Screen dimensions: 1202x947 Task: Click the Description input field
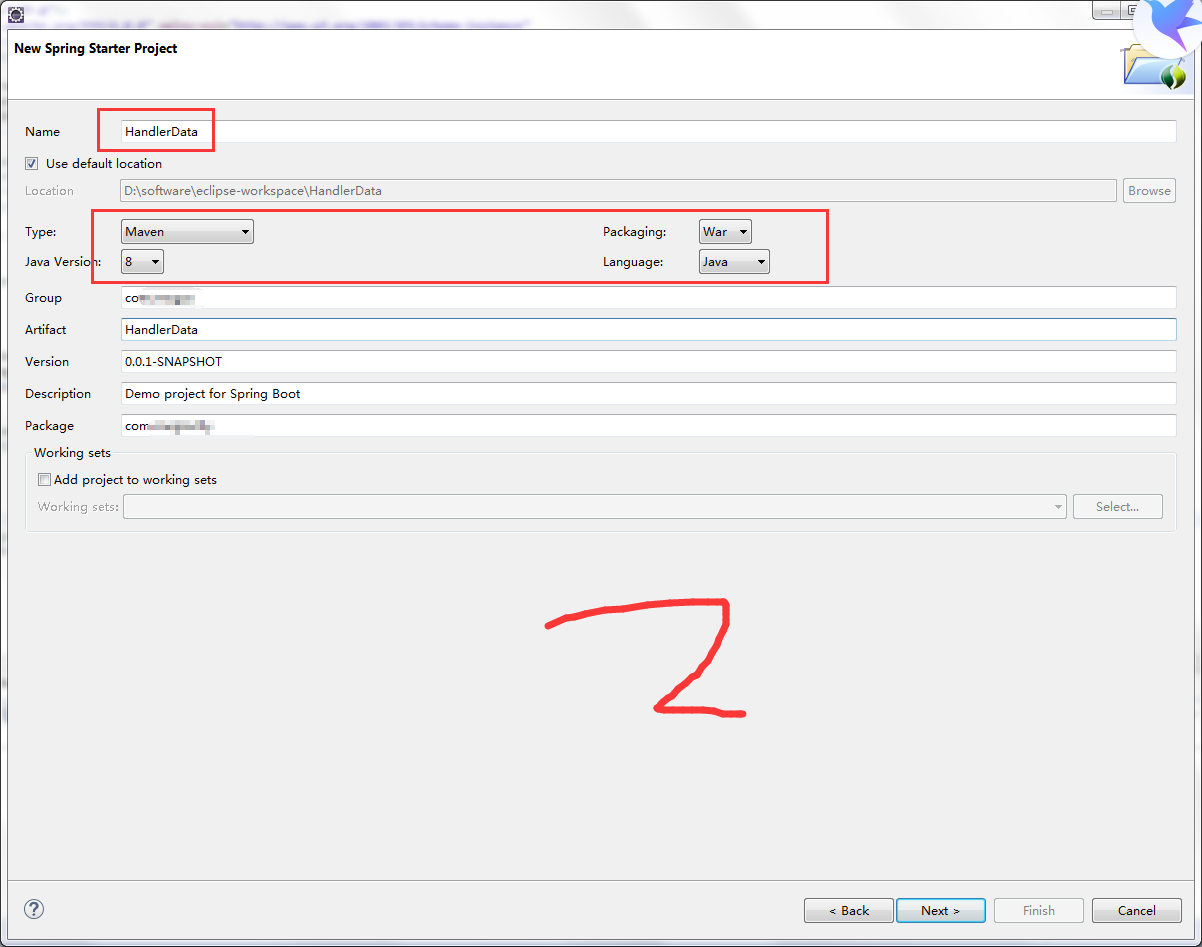tap(648, 394)
